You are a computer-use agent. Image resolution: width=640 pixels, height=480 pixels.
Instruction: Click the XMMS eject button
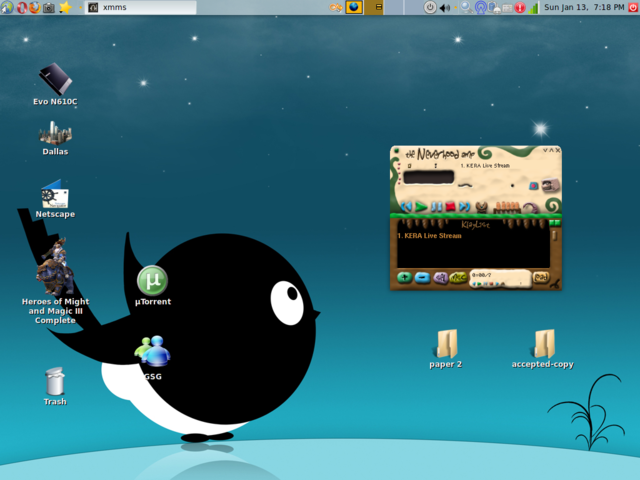pyautogui.click(x=482, y=207)
